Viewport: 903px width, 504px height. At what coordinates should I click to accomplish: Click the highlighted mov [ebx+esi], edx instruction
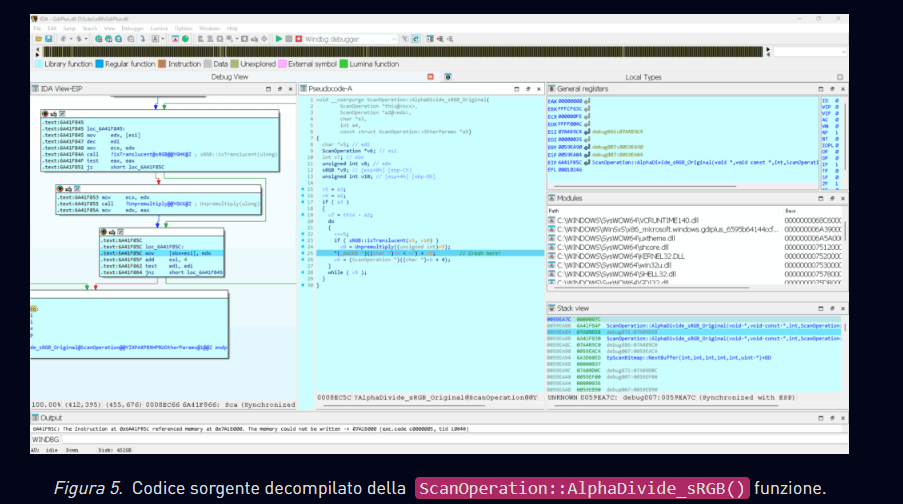click(162, 253)
